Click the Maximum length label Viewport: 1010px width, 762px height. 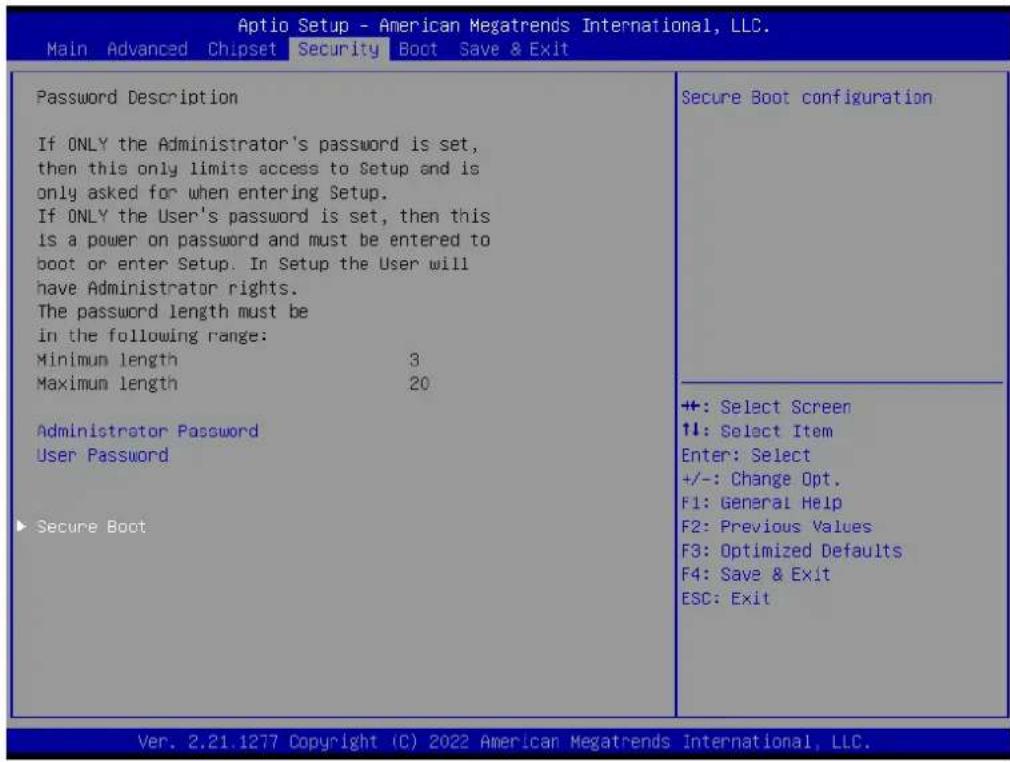pos(107,383)
